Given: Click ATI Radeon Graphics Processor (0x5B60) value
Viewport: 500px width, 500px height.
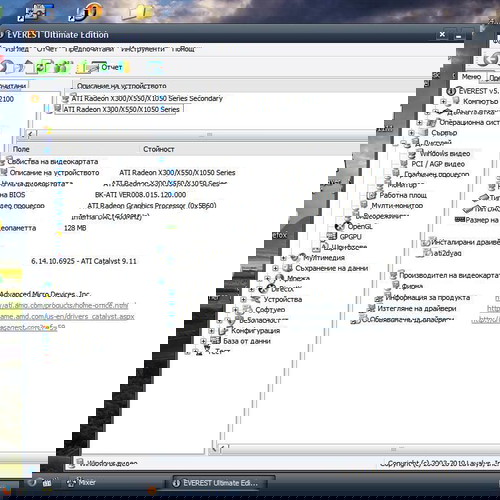Looking at the screenshot, I should pos(152,206).
